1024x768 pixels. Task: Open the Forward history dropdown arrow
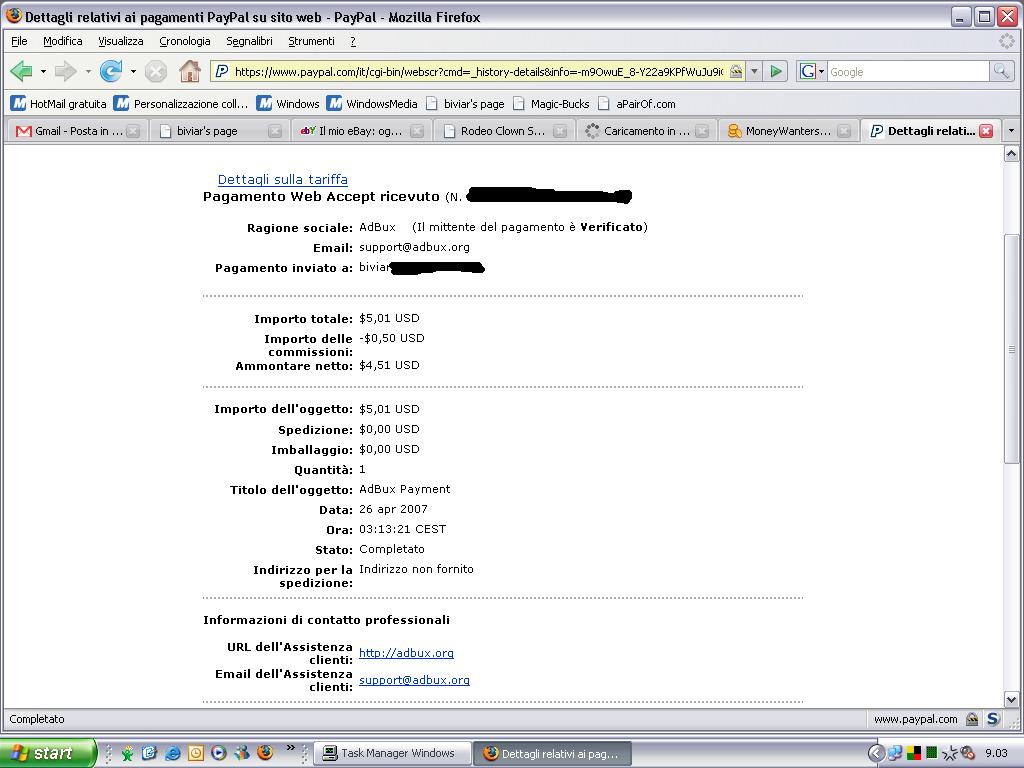pos(88,71)
